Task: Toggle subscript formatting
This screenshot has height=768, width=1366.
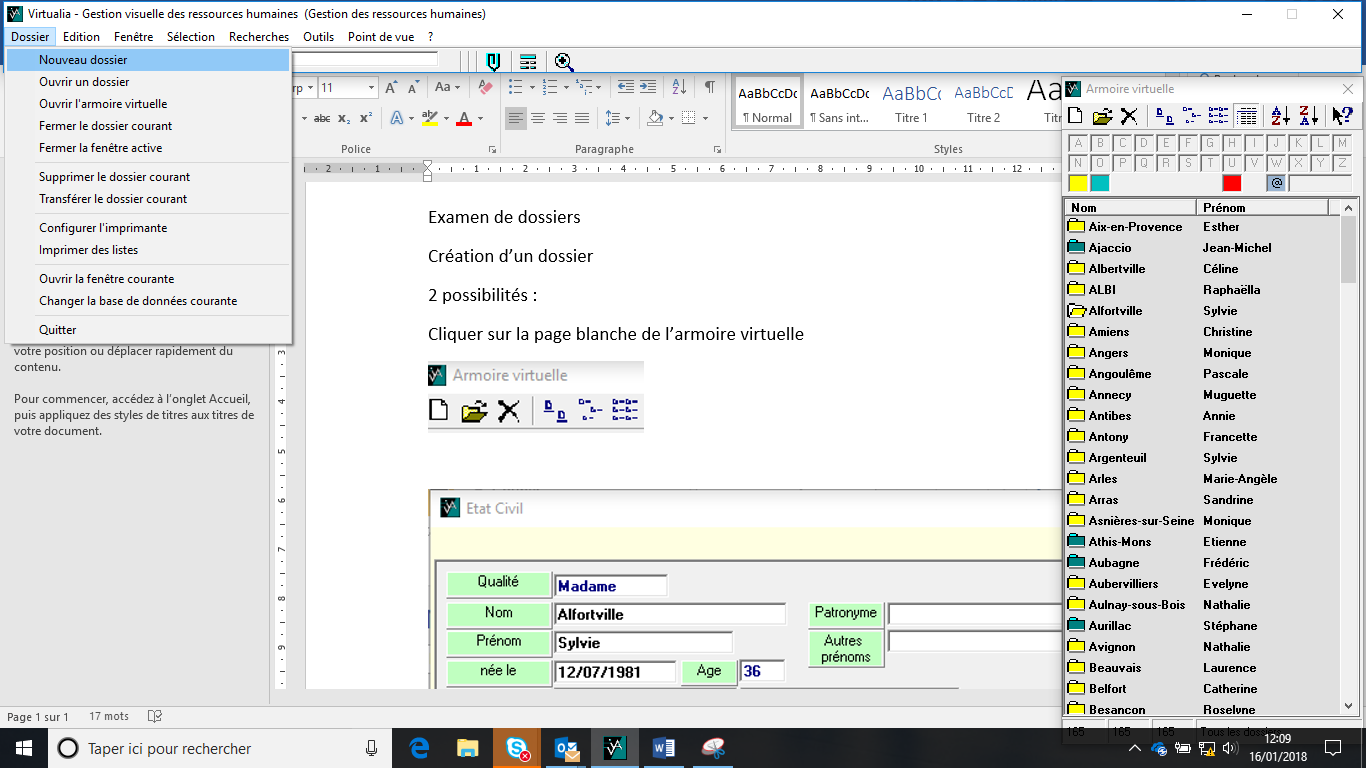Action: pos(344,118)
